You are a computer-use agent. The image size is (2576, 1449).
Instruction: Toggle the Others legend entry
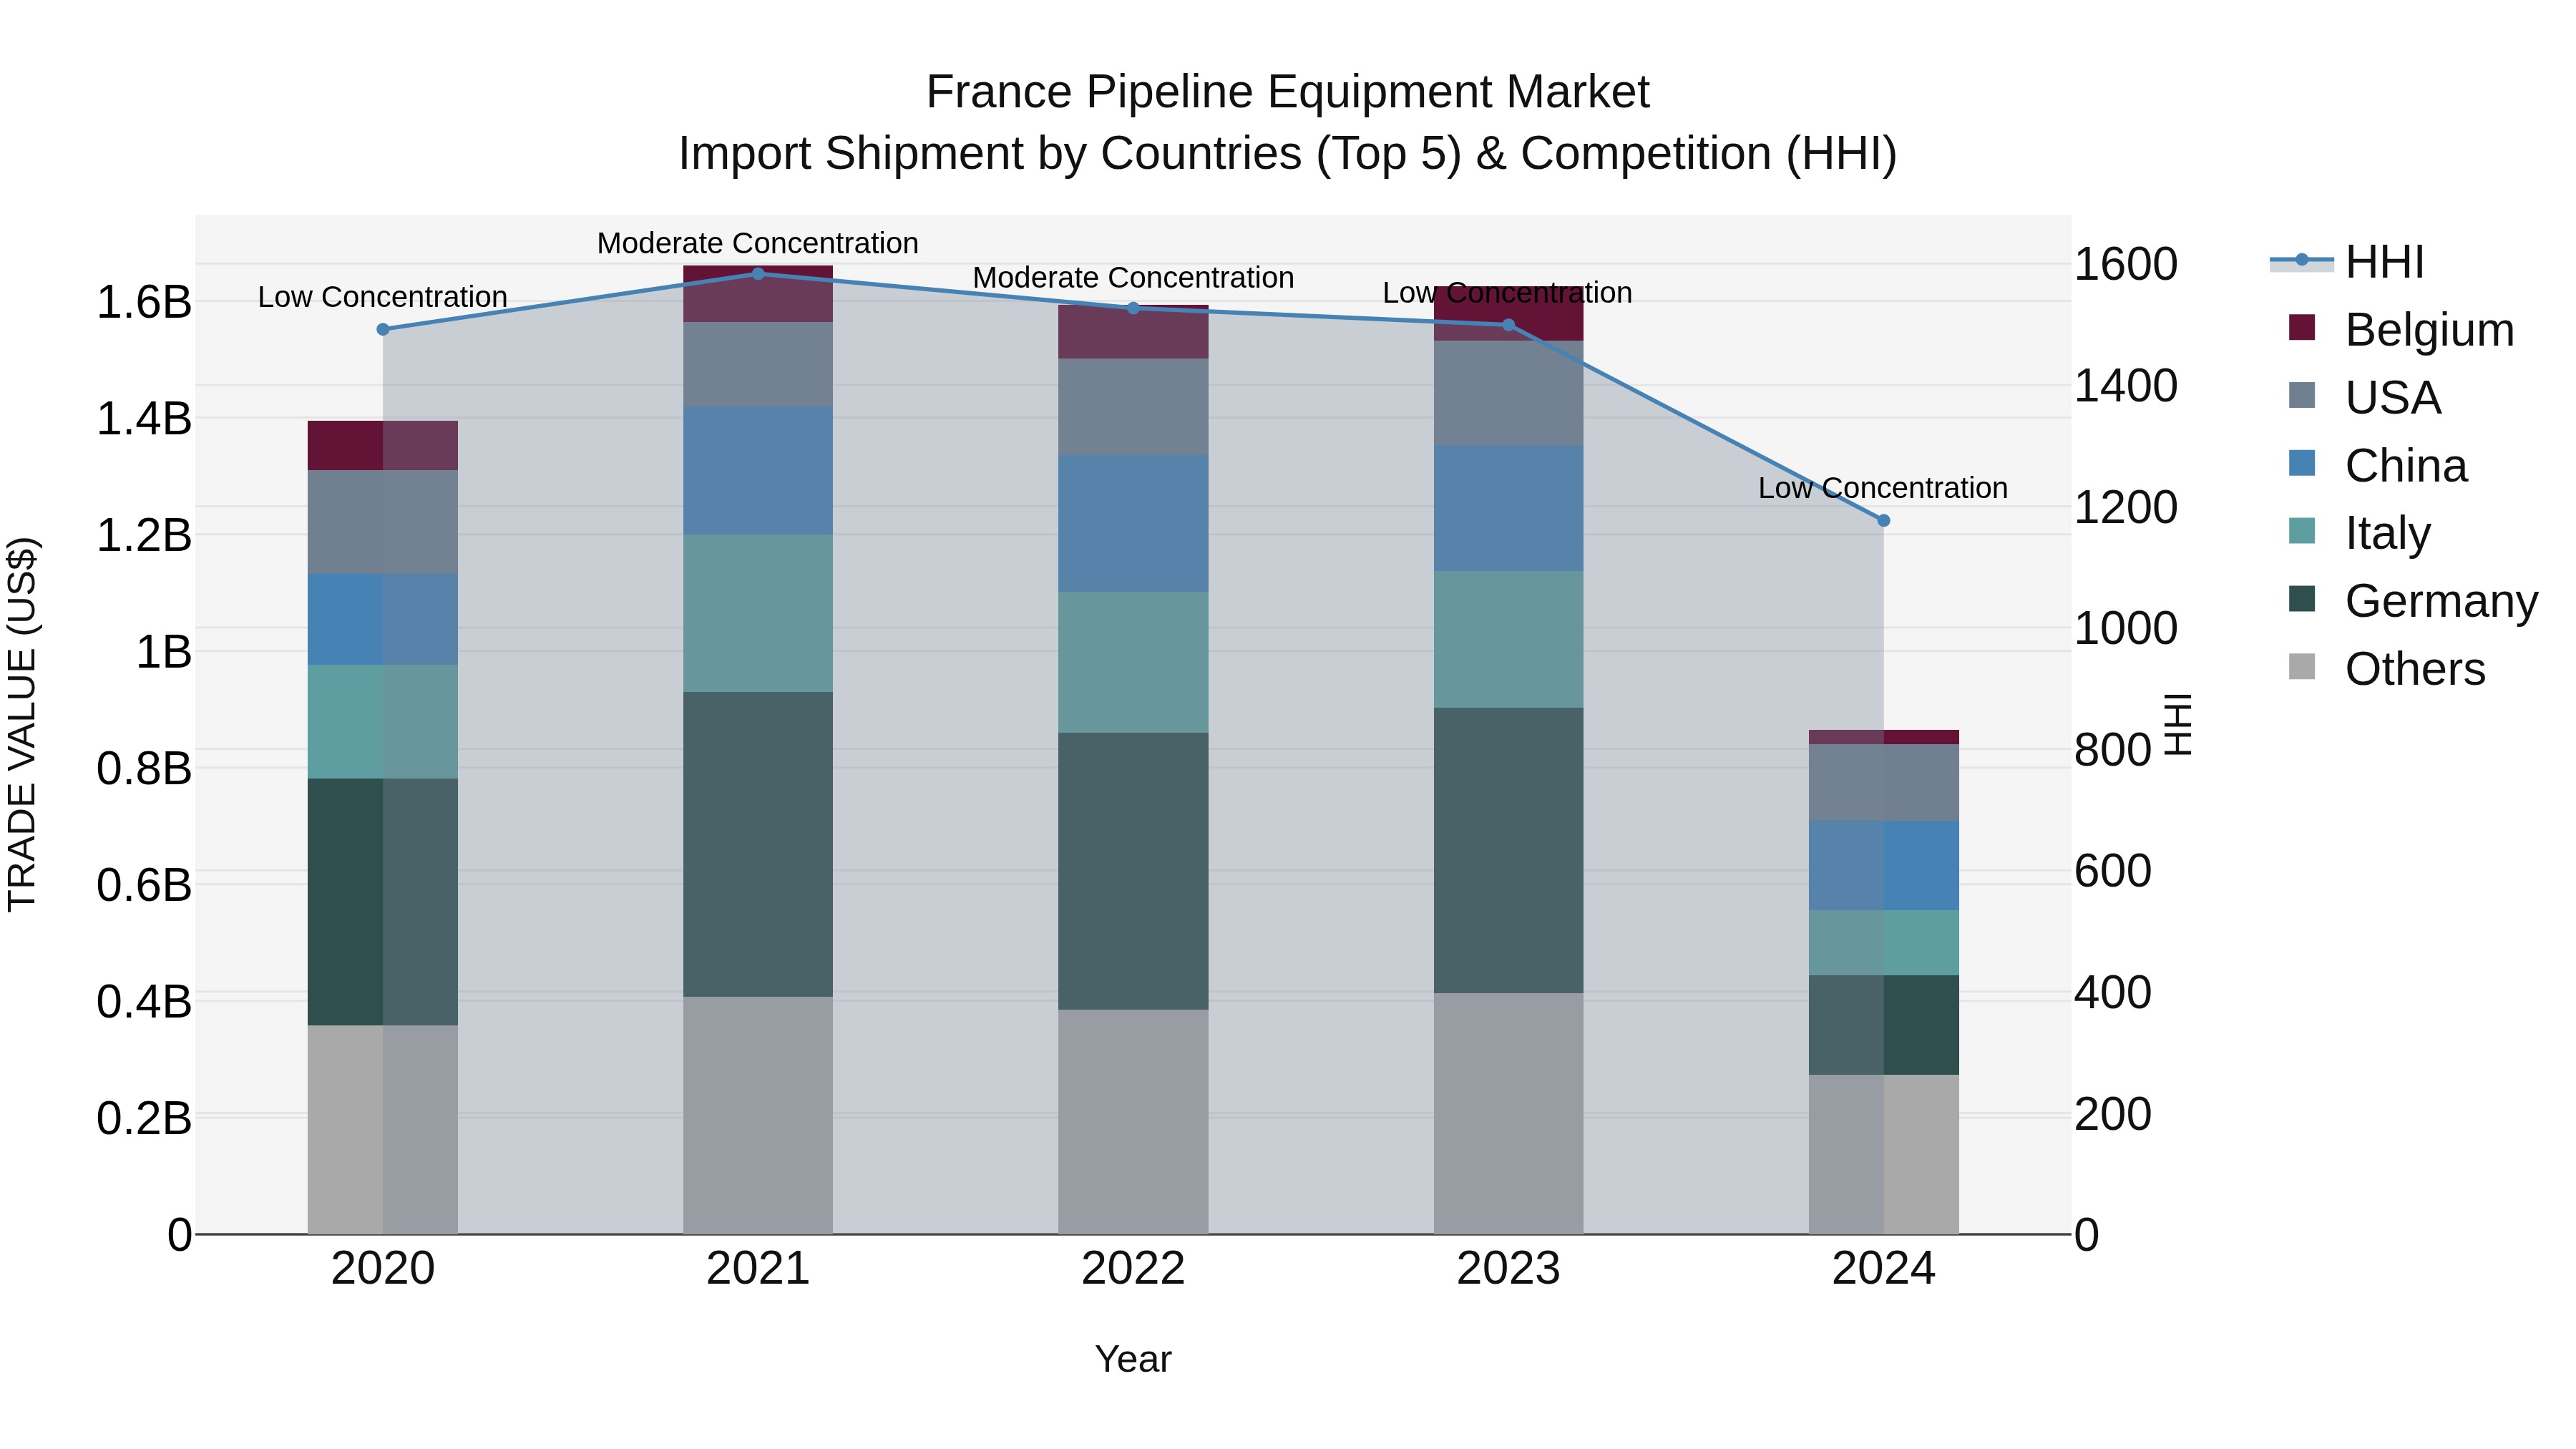[2386, 669]
